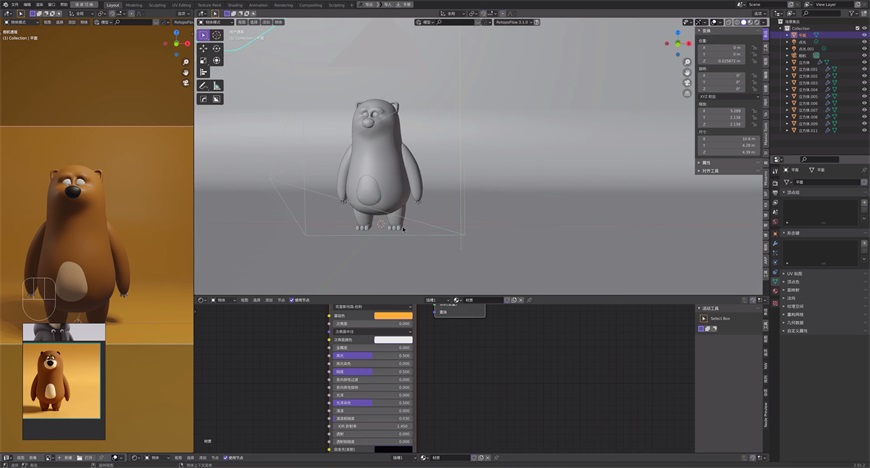Open XYZ 欧拉 rotation mode dropdown
Screen dimensions: 870x468
coord(729,97)
